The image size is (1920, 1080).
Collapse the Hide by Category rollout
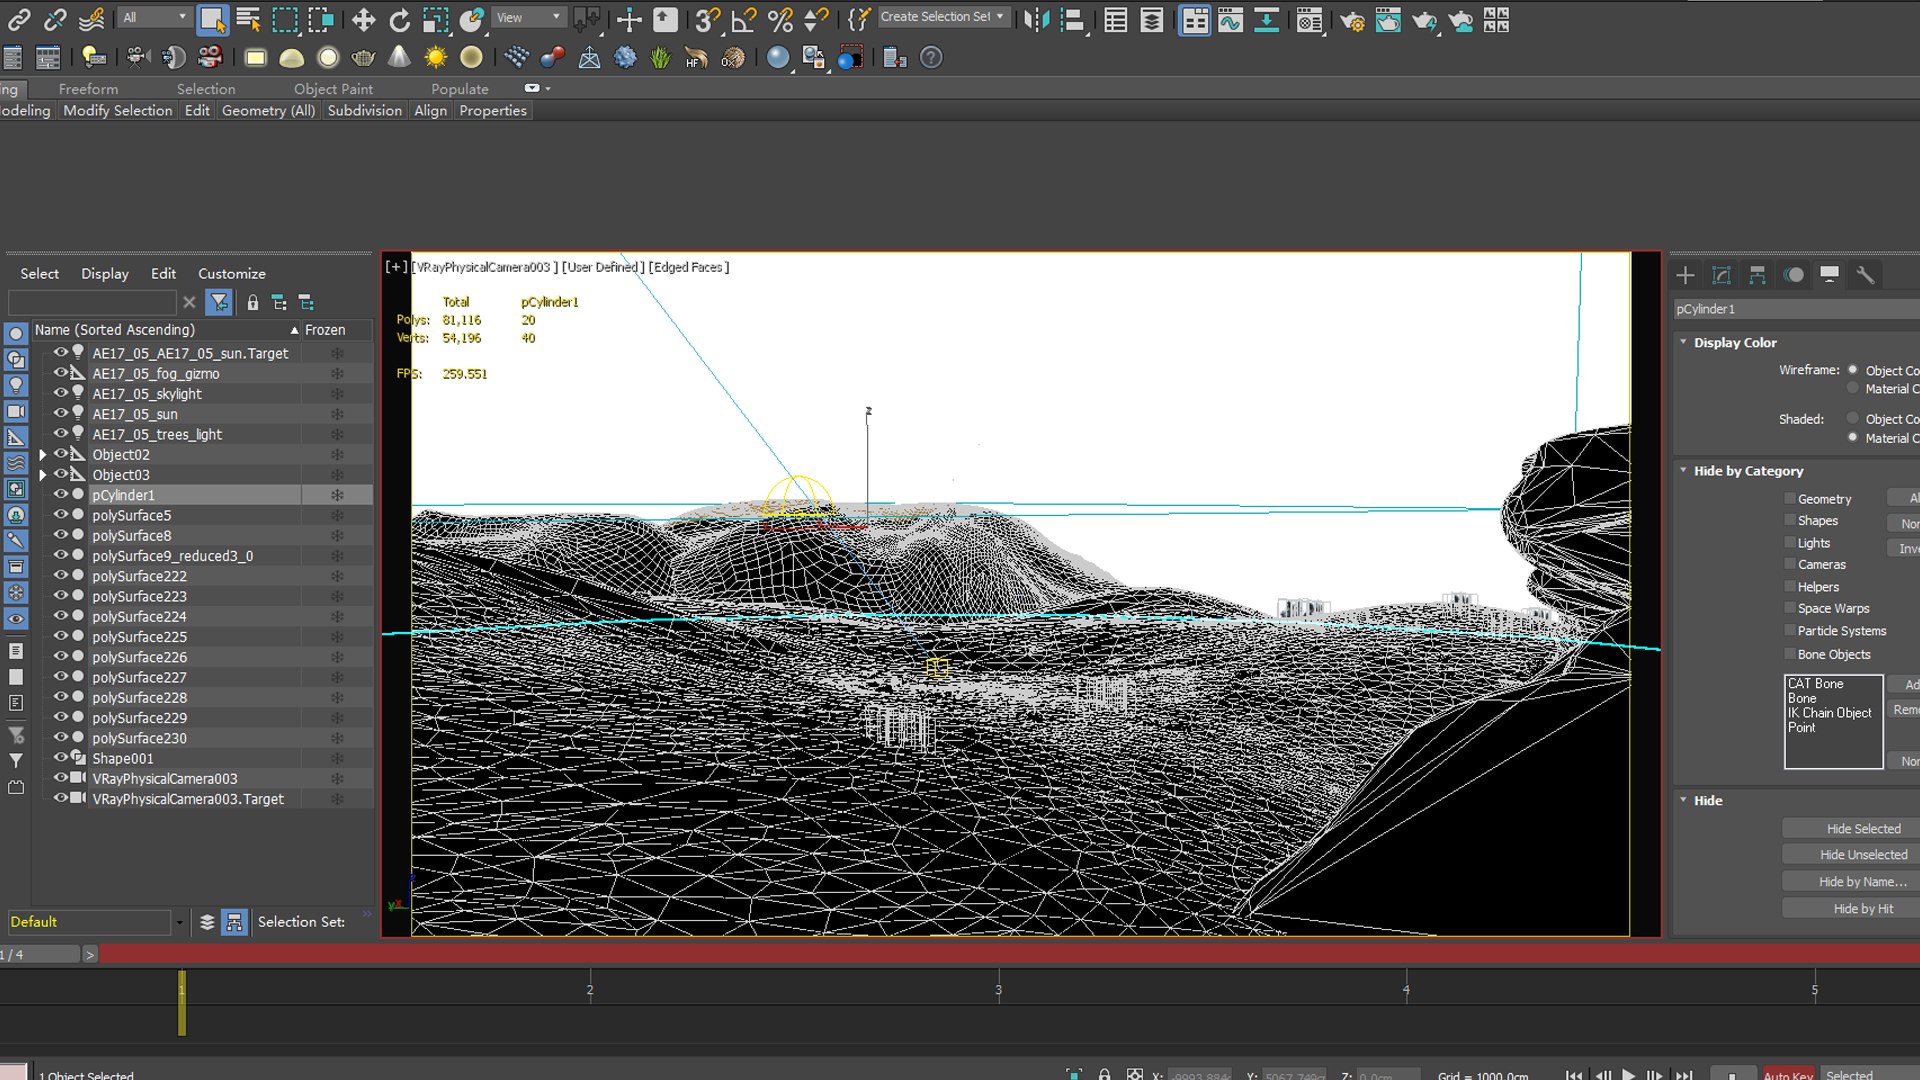click(x=1683, y=470)
